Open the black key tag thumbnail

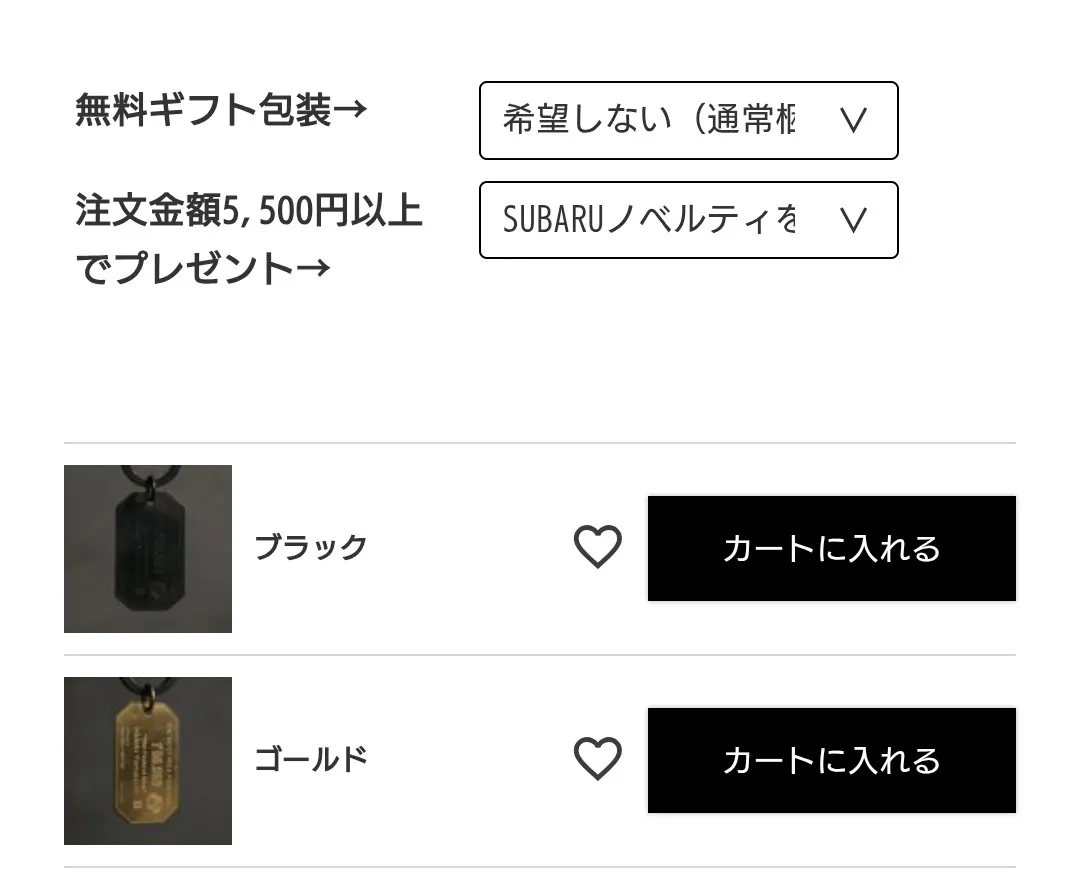pos(148,548)
